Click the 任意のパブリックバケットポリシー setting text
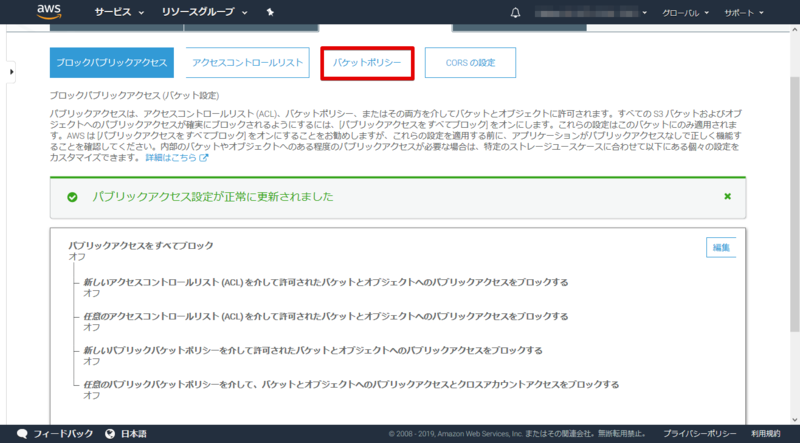This screenshot has width=800, height=443. click(x=351, y=384)
